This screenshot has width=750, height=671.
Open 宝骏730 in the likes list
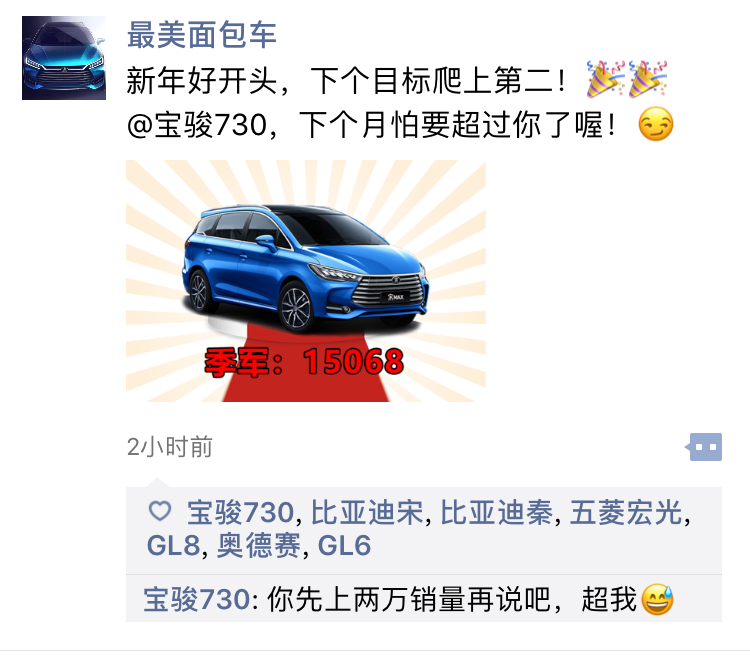click(x=240, y=513)
